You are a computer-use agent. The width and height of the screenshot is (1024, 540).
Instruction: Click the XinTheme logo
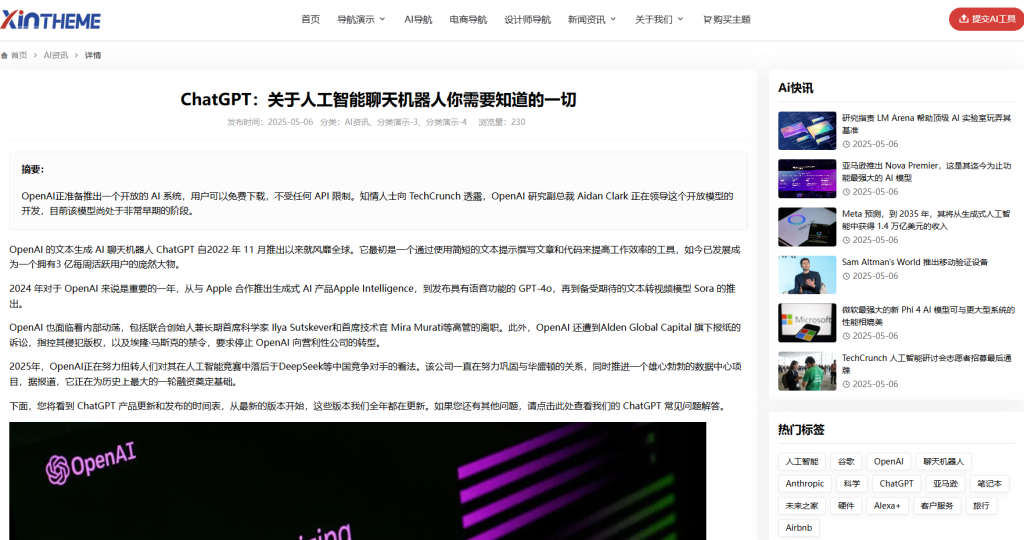[50, 20]
